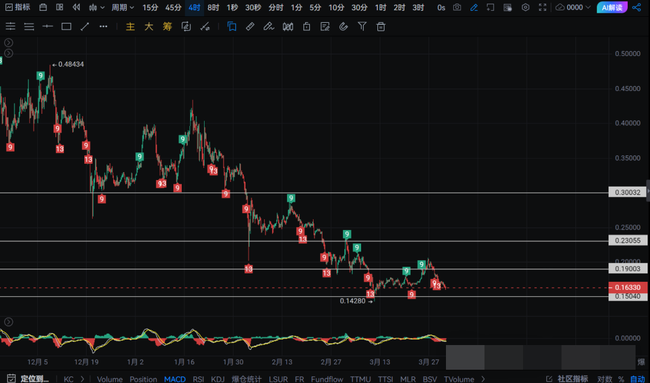Image resolution: width=650 pixels, height=383 pixels.
Task: Click the candle compare tool icon
Action: [x=288, y=27]
